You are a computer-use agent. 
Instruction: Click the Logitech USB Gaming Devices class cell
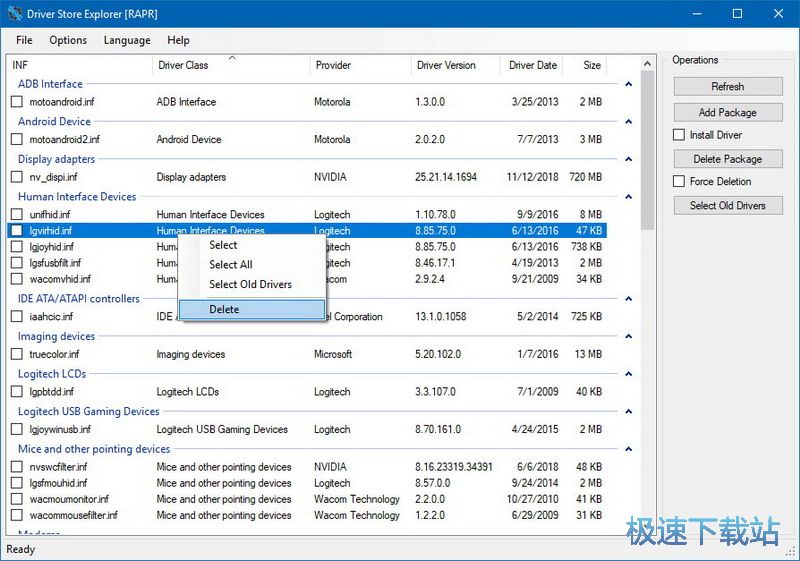point(222,429)
